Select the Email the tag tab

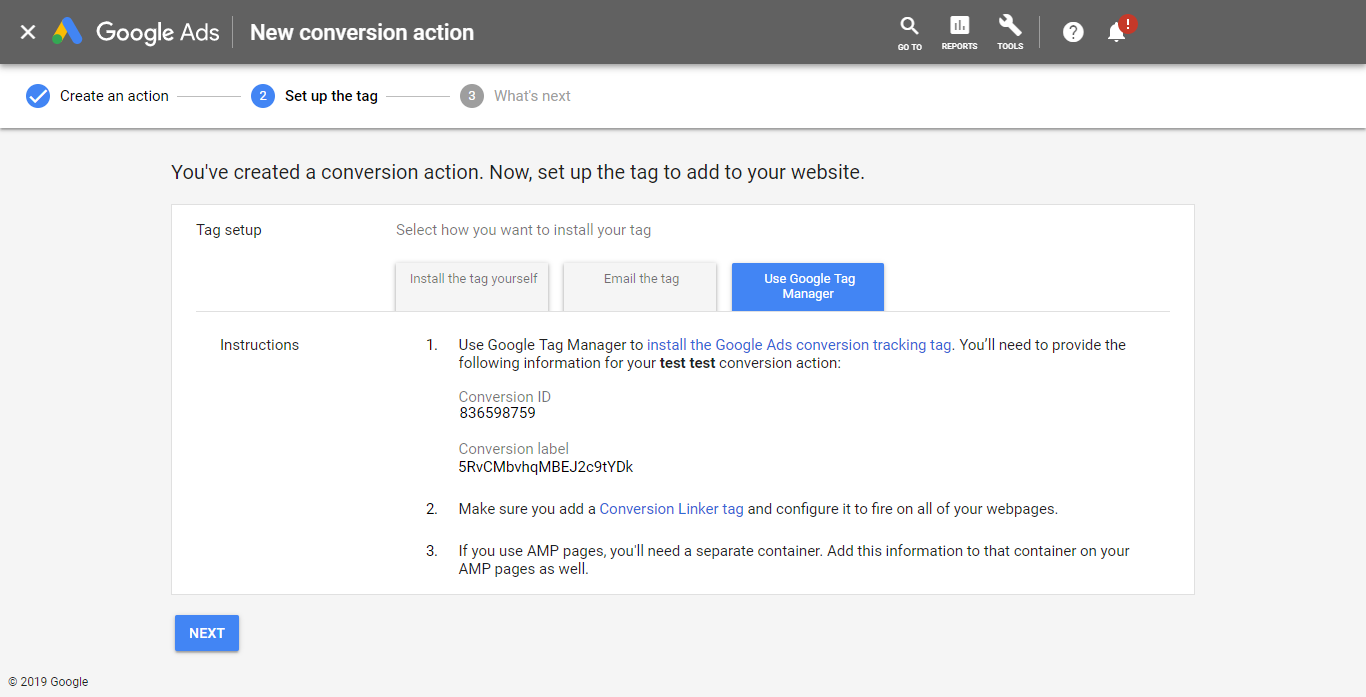(641, 287)
